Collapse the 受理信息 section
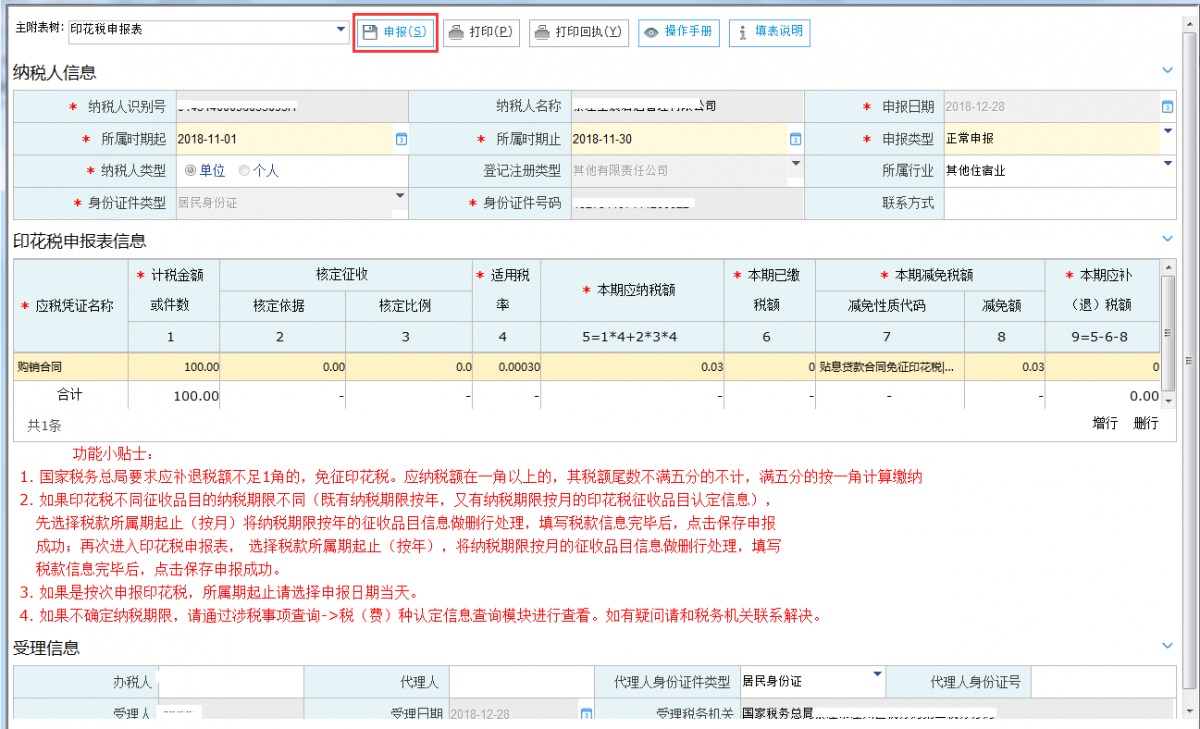The image size is (1200, 729). [1167, 646]
